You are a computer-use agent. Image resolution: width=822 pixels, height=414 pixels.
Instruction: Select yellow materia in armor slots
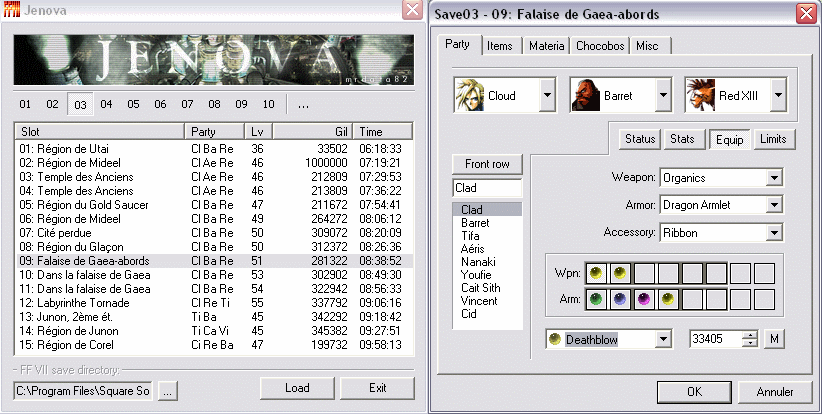[x=668, y=299]
